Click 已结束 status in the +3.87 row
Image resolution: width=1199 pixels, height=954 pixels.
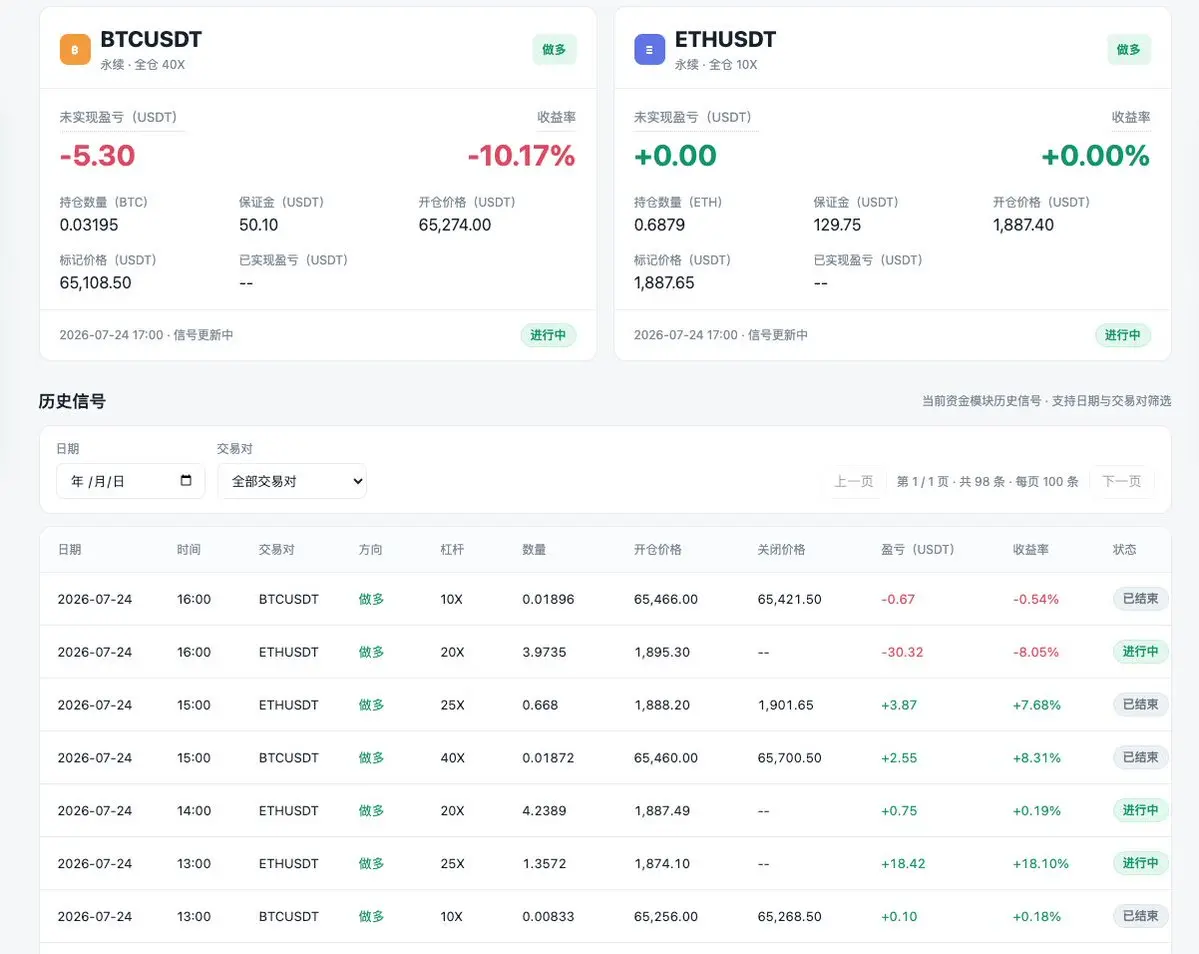[x=1140, y=704]
